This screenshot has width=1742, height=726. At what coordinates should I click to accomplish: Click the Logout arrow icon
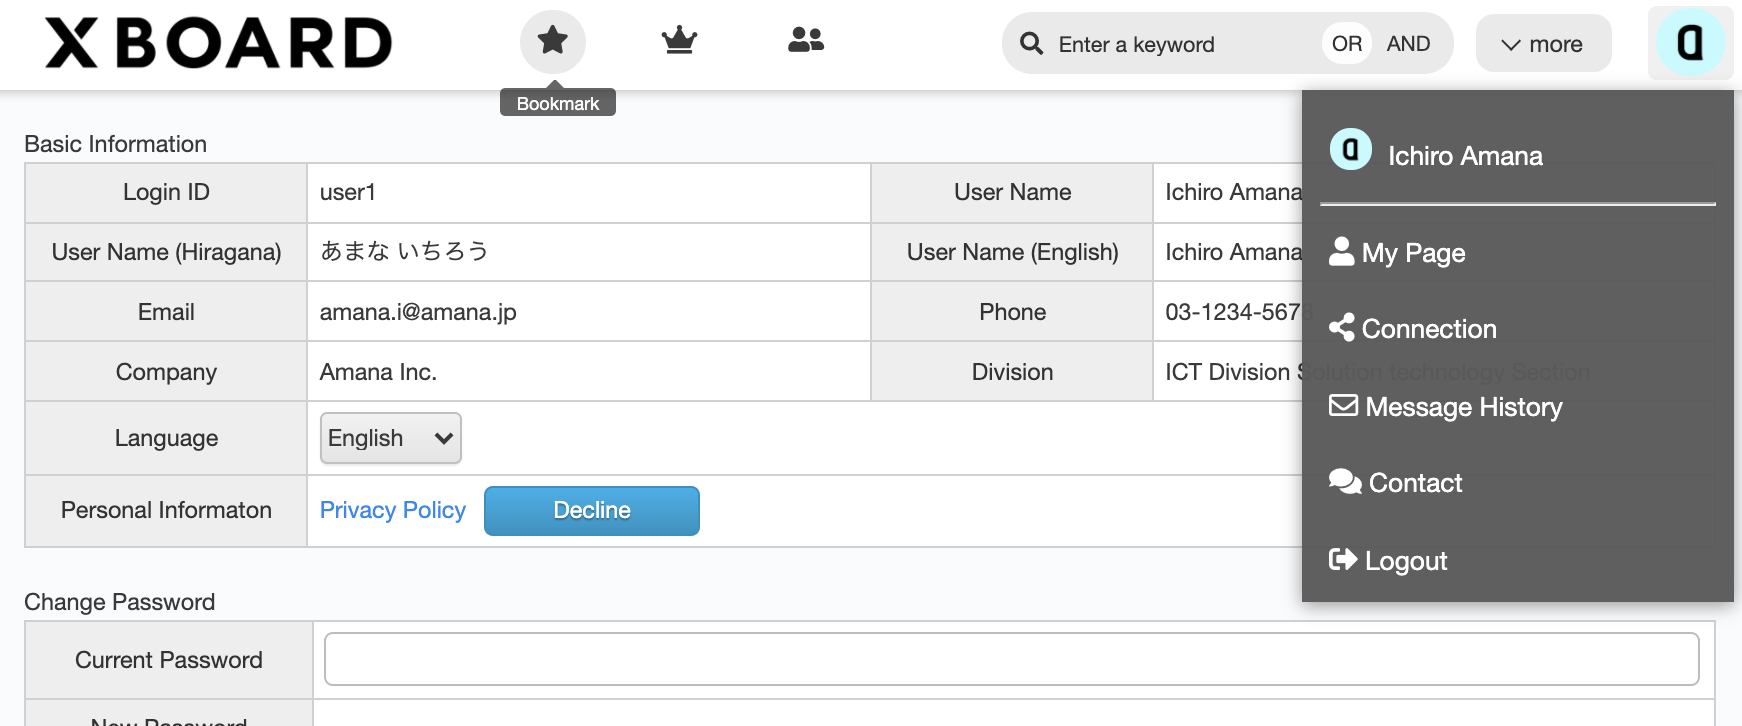(x=1343, y=559)
